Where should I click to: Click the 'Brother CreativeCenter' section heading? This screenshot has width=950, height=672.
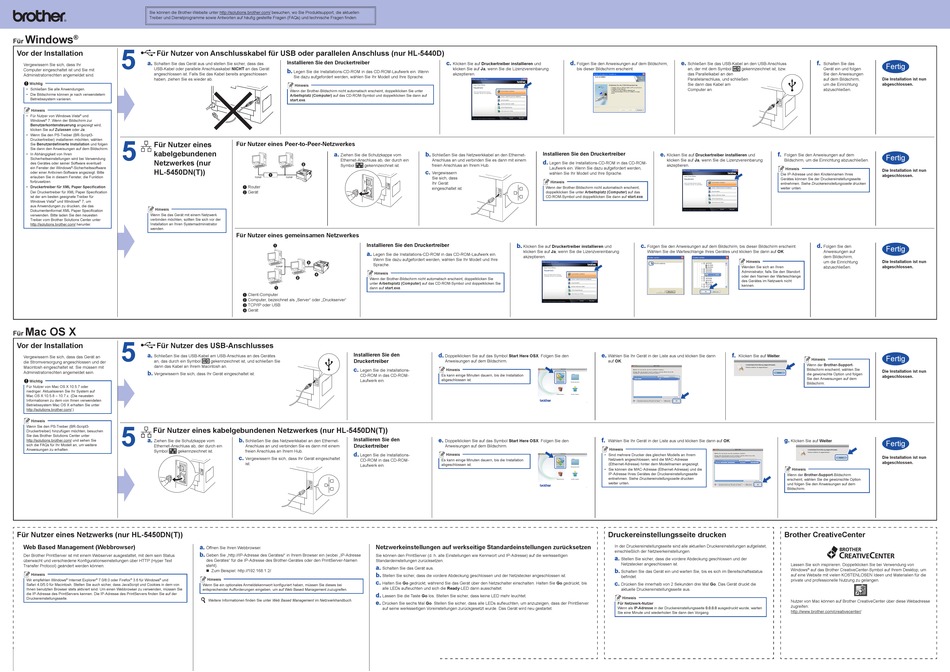[825, 535]
